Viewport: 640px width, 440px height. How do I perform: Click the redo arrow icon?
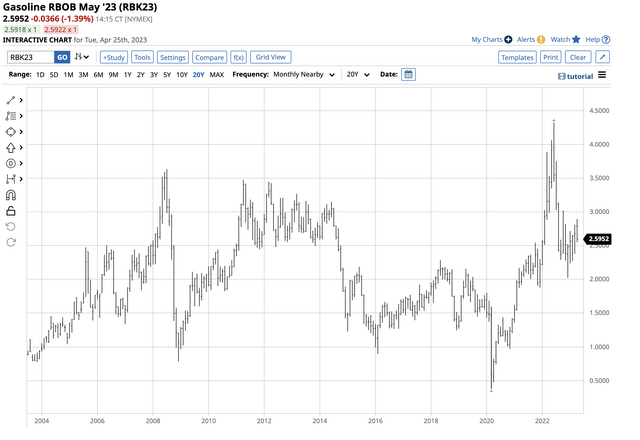pyautogui.click(x=11, y=242)
